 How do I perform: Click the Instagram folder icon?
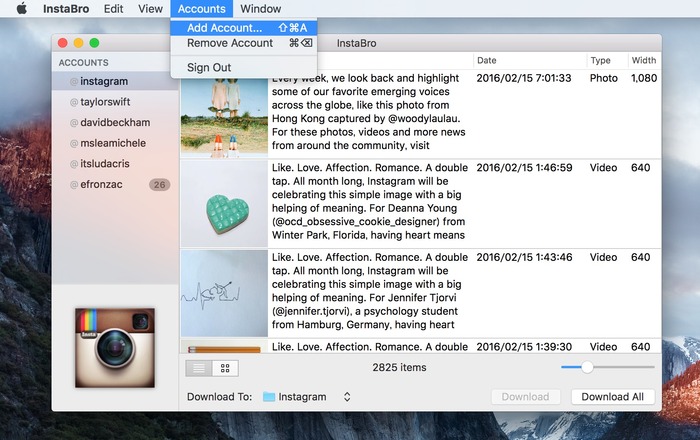click(x=269, y=397)
